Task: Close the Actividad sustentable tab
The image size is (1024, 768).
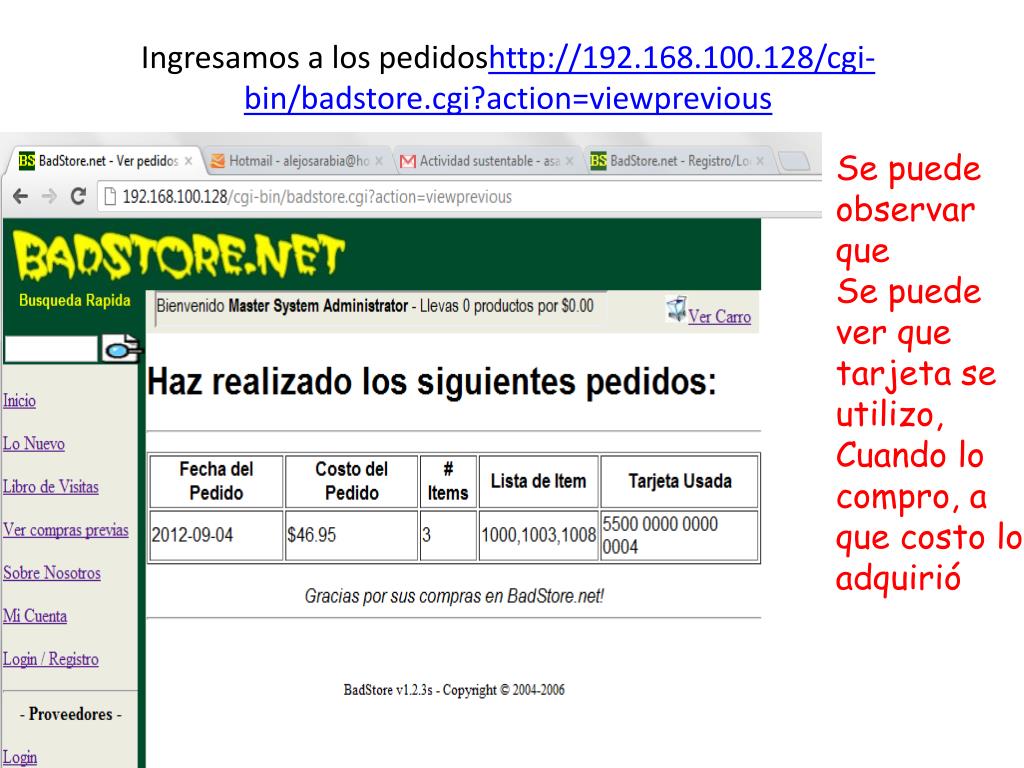Action: point(569,161)
